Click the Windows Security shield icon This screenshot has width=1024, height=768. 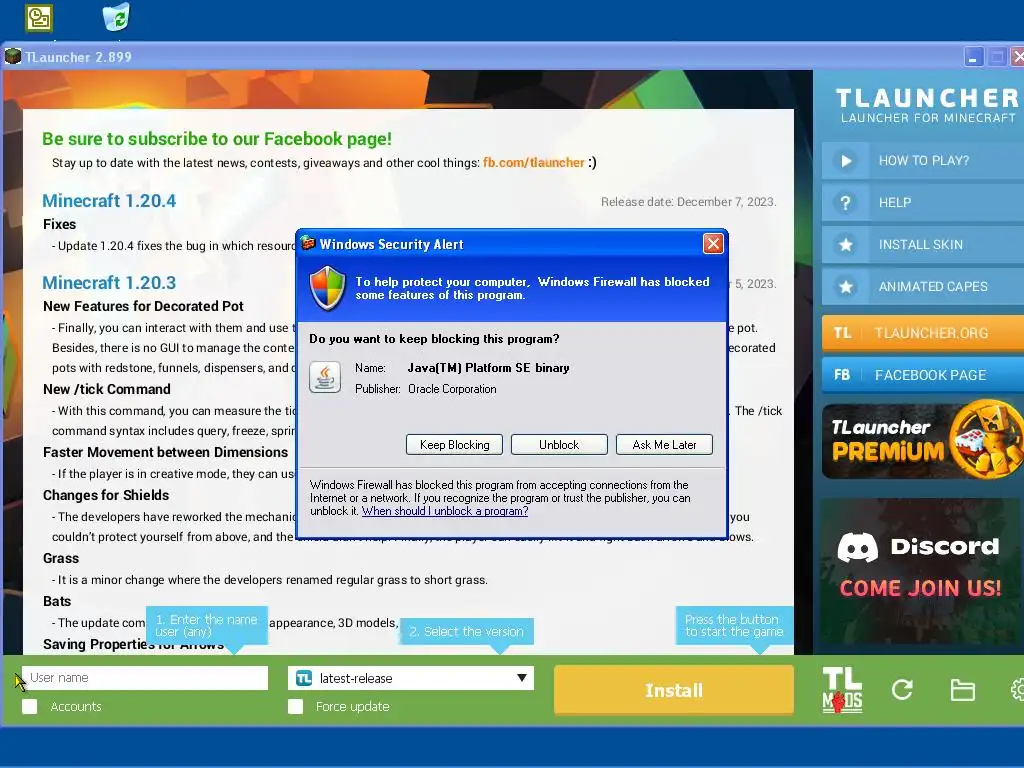327,287
